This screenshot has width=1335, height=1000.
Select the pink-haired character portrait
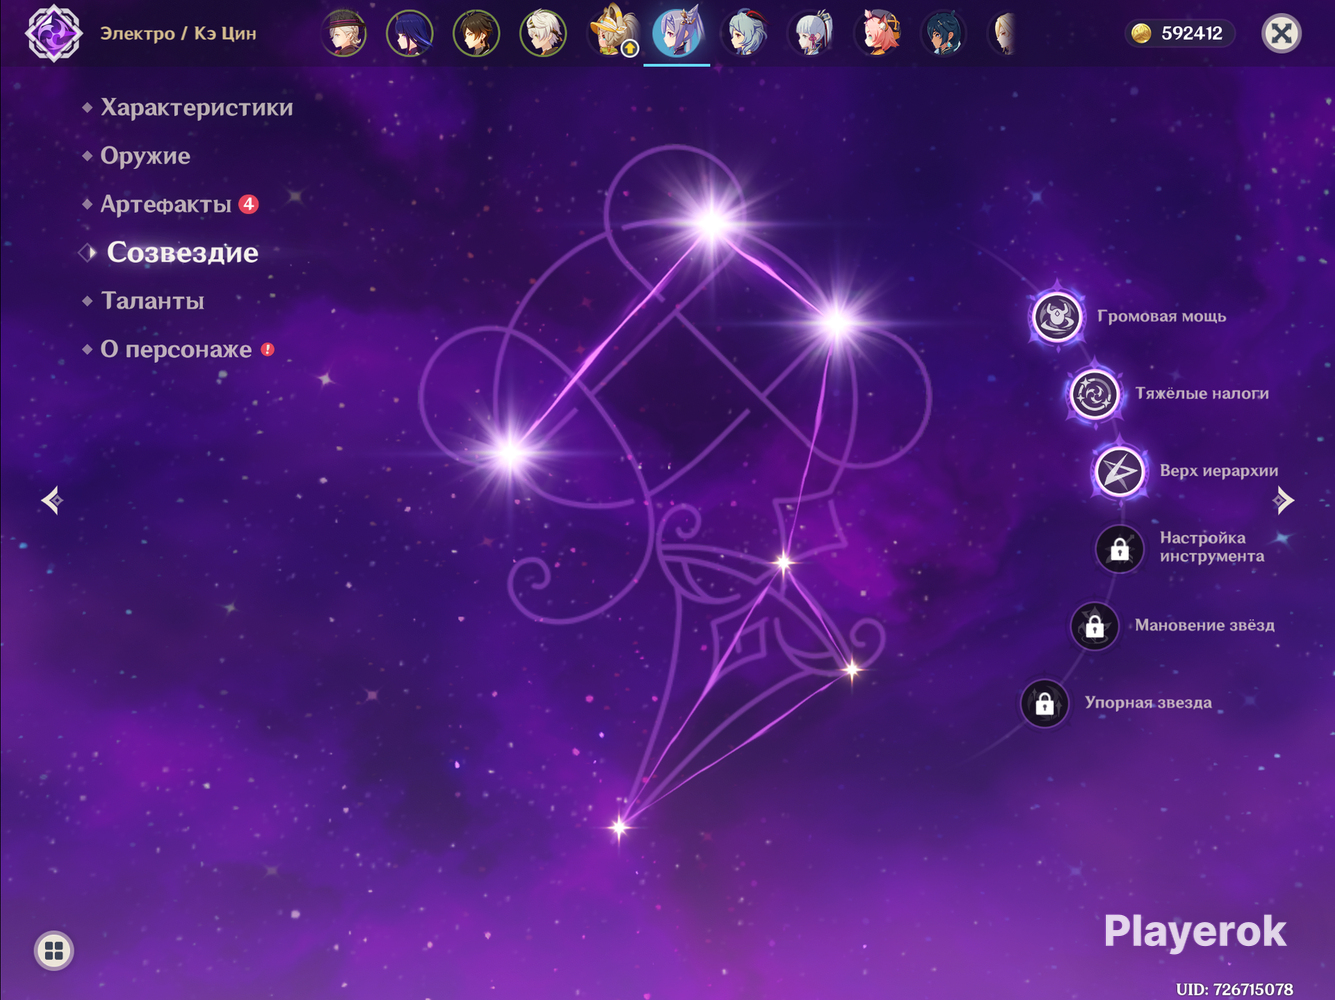click(x=879, y=33)
